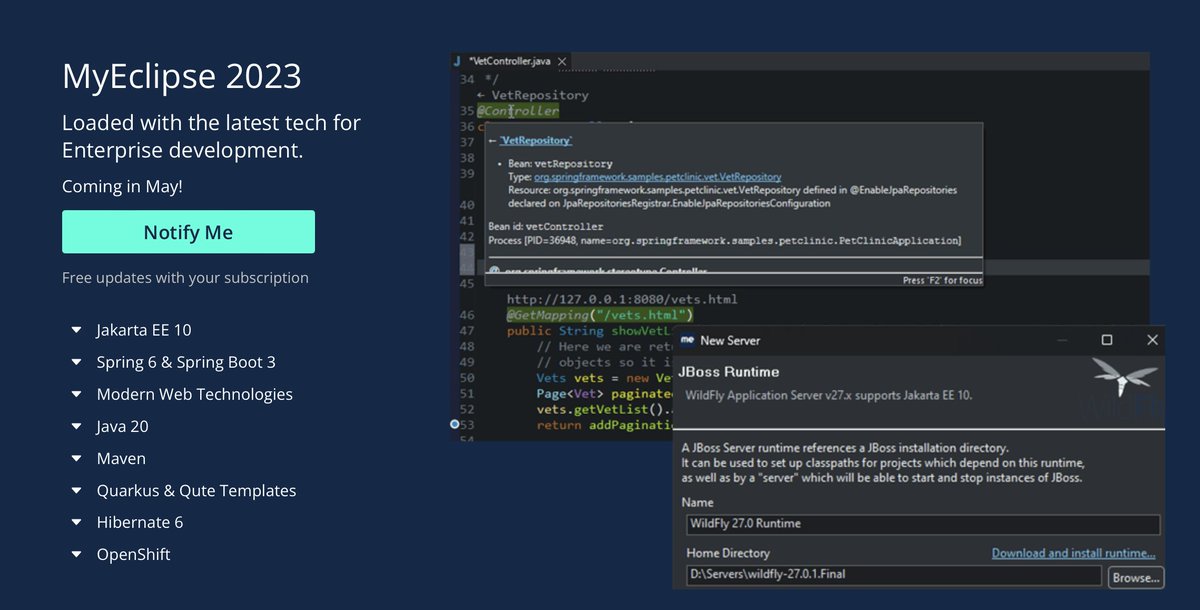Expand Quarkus & Qute Templates

coord(76,490)
